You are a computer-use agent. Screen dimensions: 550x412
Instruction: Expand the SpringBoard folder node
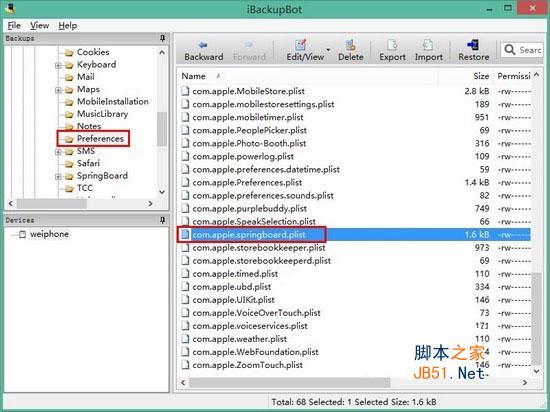click(x=58, y=176)
